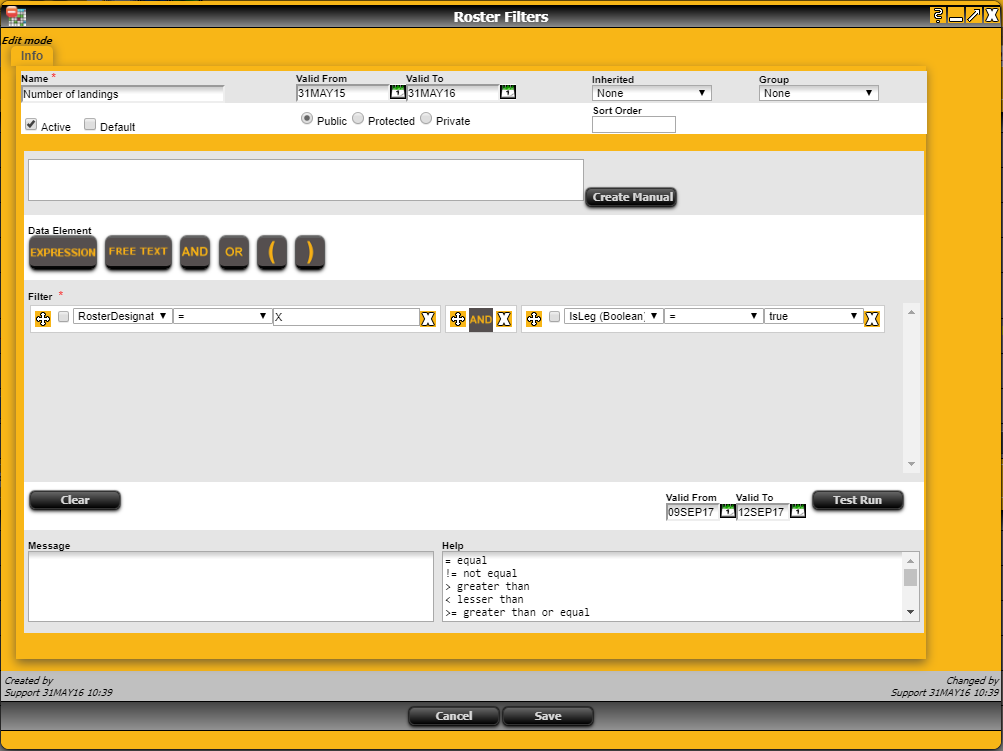Focus the filter value field containing X
Screen dimensions: 1003x751
[346, 317]
